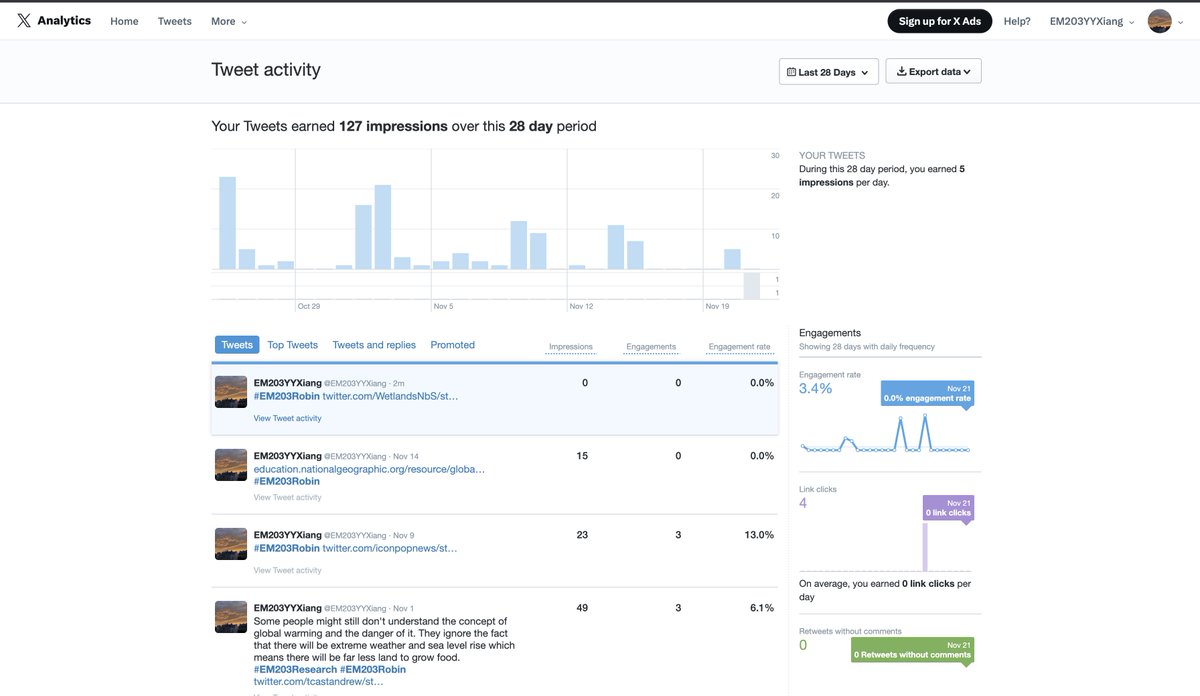Click the link clicks spike bar
This screenshot has width=1200, height=696.
[x=925, y=546]
